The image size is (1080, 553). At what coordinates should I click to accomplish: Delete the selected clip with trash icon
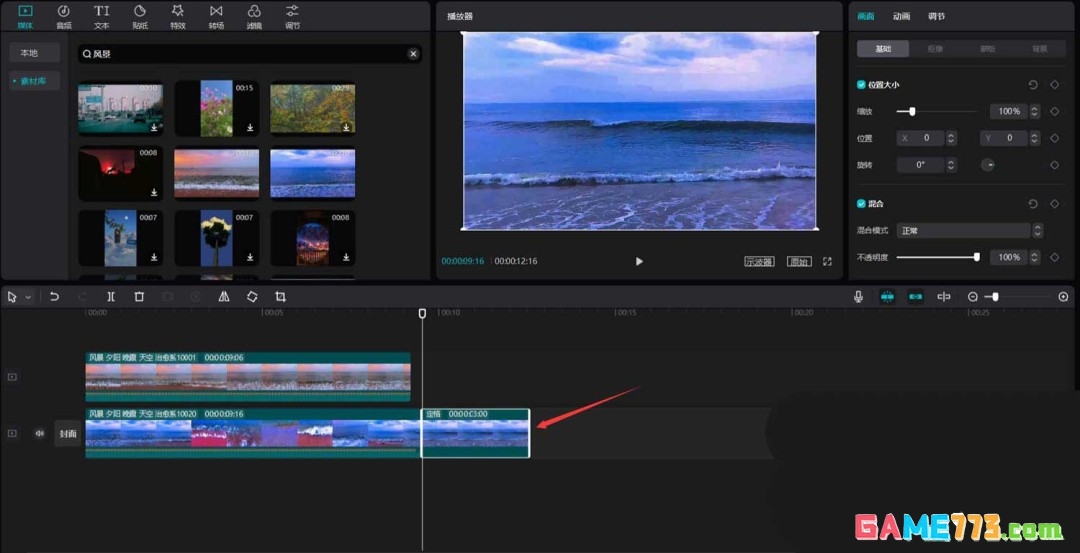tap(139, 297)
